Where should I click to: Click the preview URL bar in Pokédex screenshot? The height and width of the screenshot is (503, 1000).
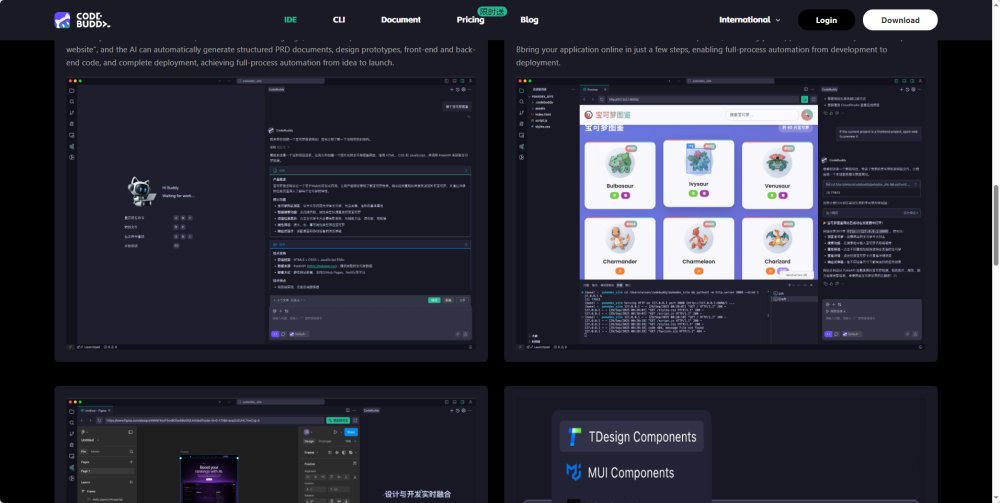(x=702, y=99)
